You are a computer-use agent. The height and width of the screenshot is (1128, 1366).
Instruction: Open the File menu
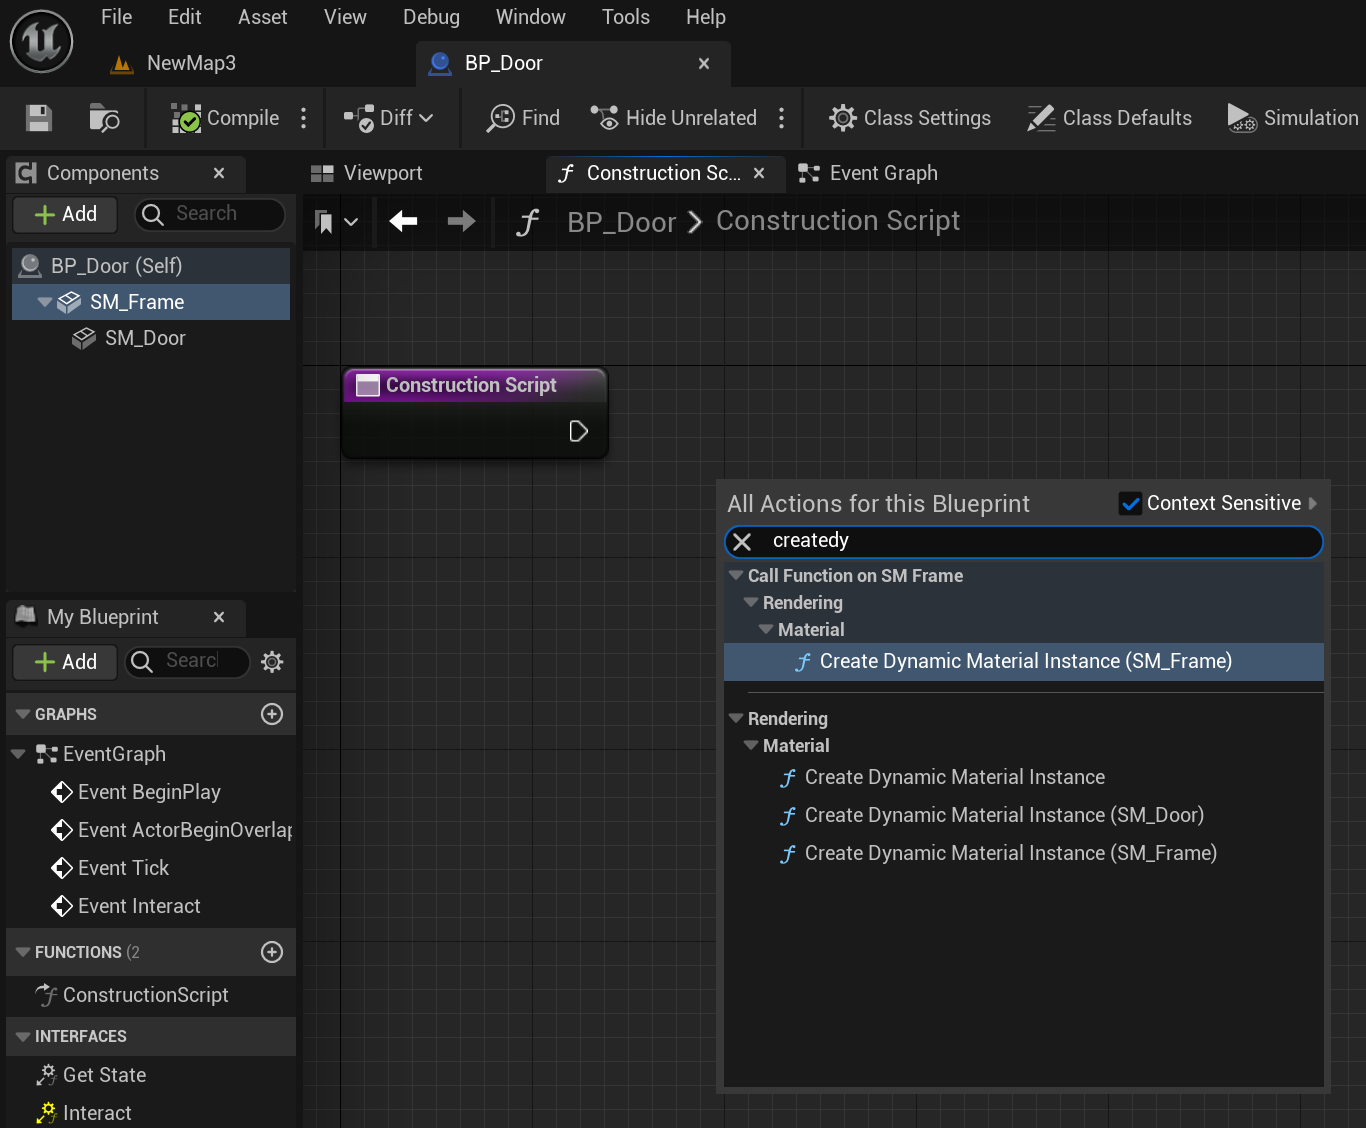pos(116,17)
